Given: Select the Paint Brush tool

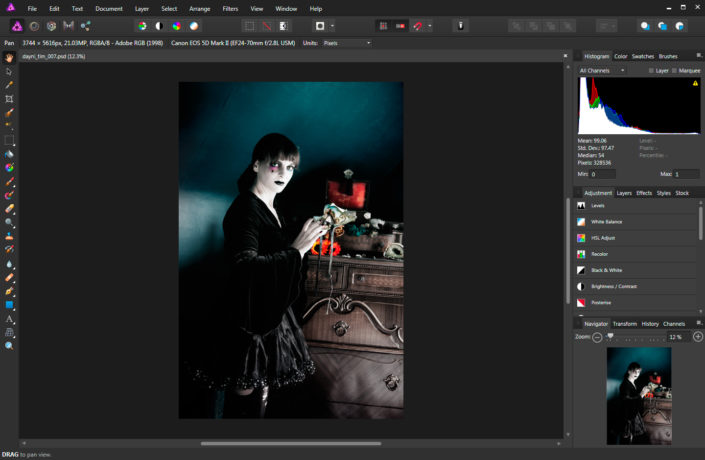Looking at the screenshot, I should click(x=9, y=181).
